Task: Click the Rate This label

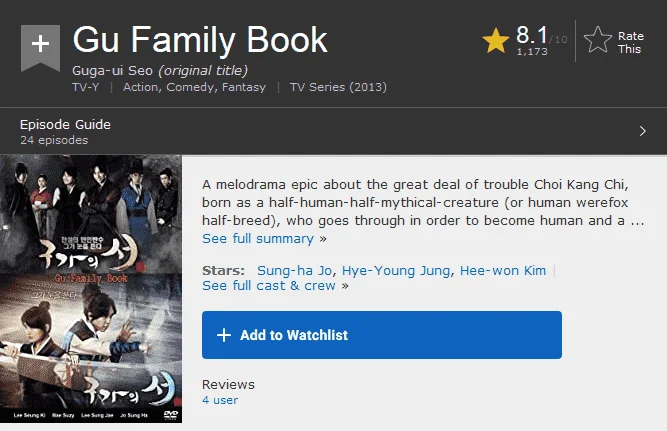Action: 631,43
